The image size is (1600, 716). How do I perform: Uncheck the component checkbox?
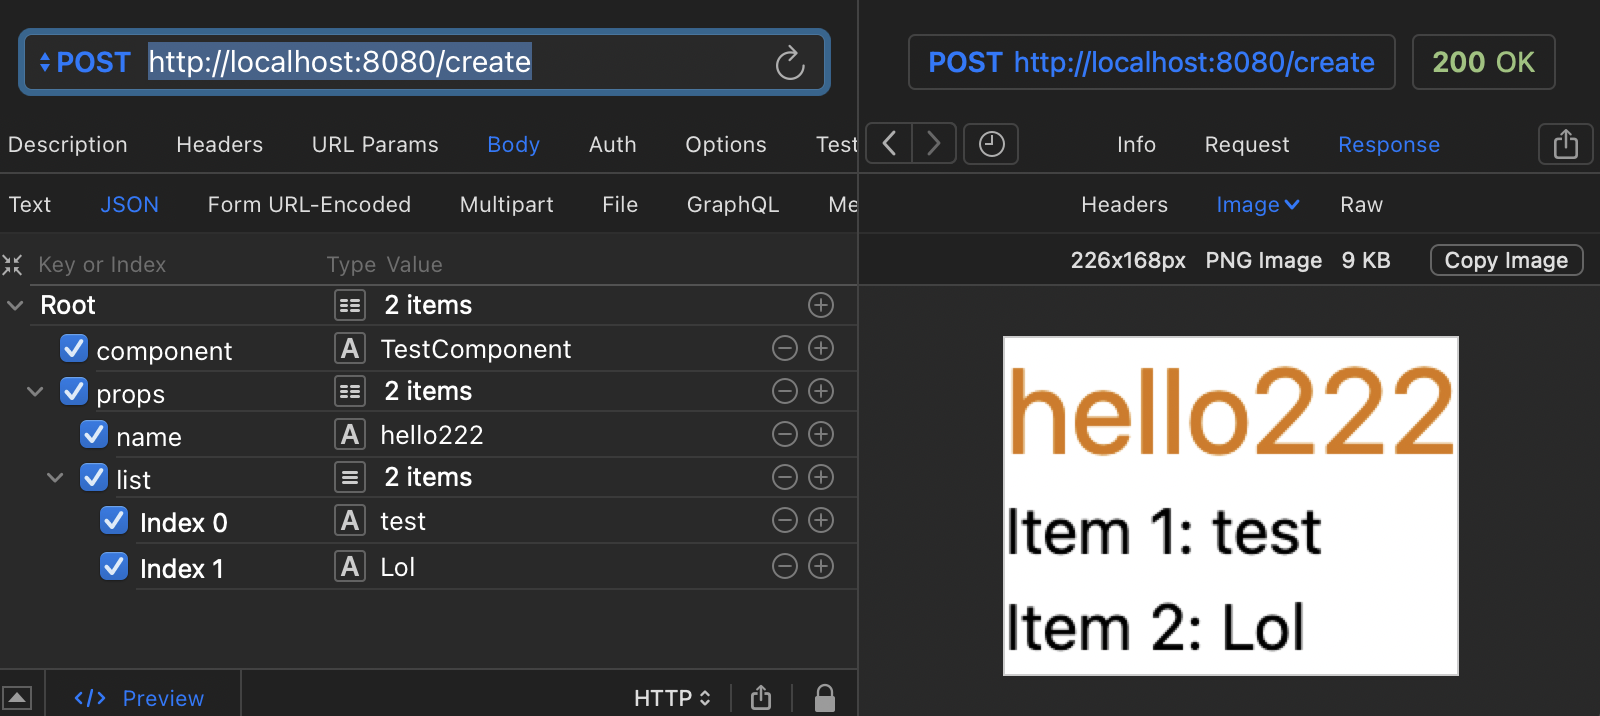pos(74,348)
